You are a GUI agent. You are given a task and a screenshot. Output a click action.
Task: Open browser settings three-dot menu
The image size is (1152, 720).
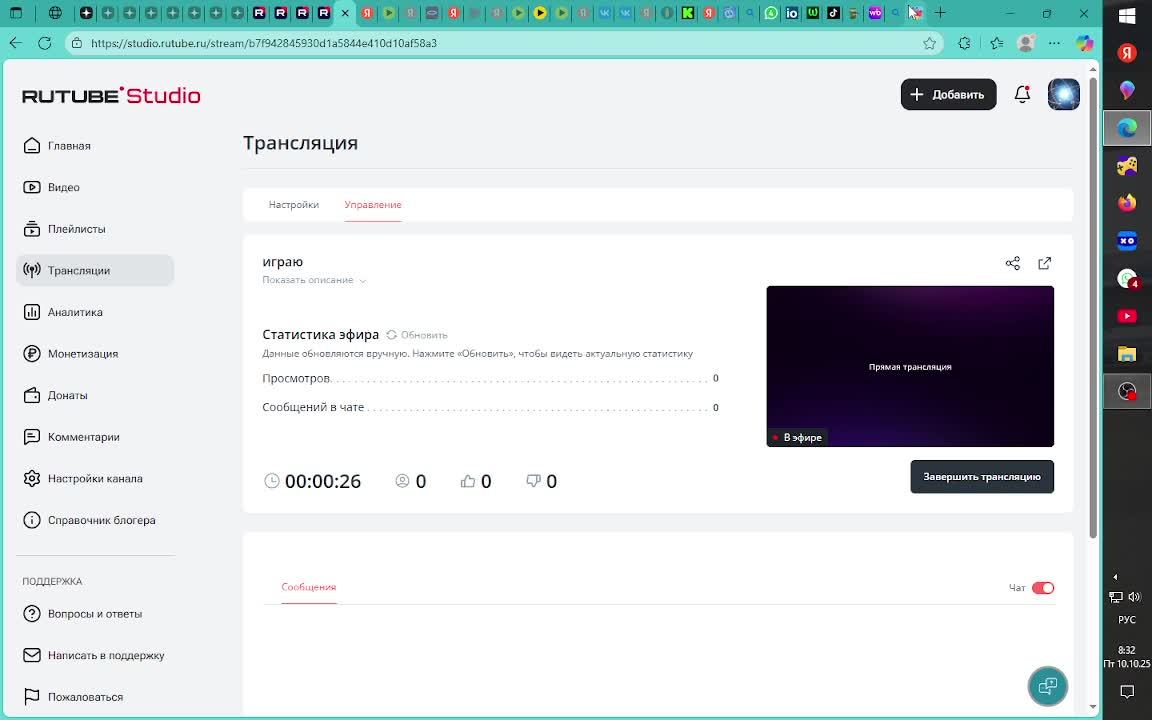pos(1054,43)
